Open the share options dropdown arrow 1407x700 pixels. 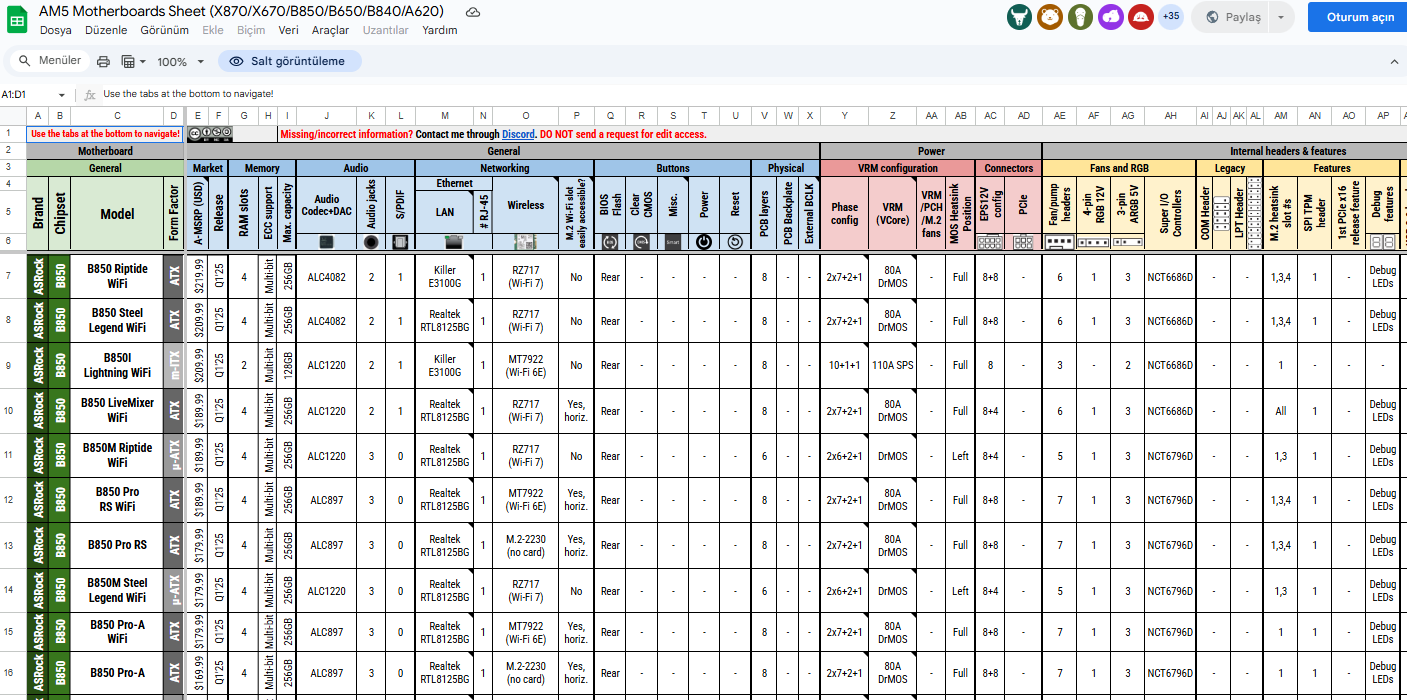click(x=1283, y=17)
